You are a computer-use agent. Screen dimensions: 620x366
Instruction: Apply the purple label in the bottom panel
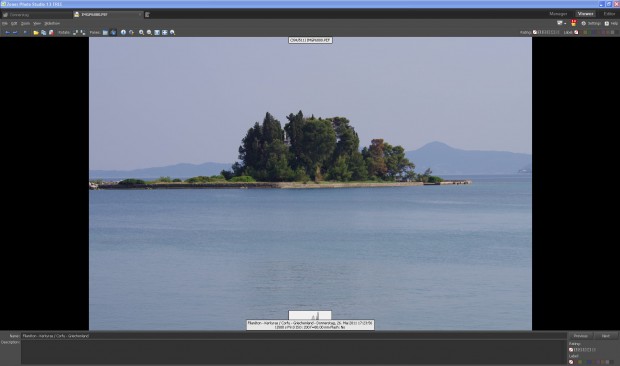pyautogui.click(x=598, y=362)
